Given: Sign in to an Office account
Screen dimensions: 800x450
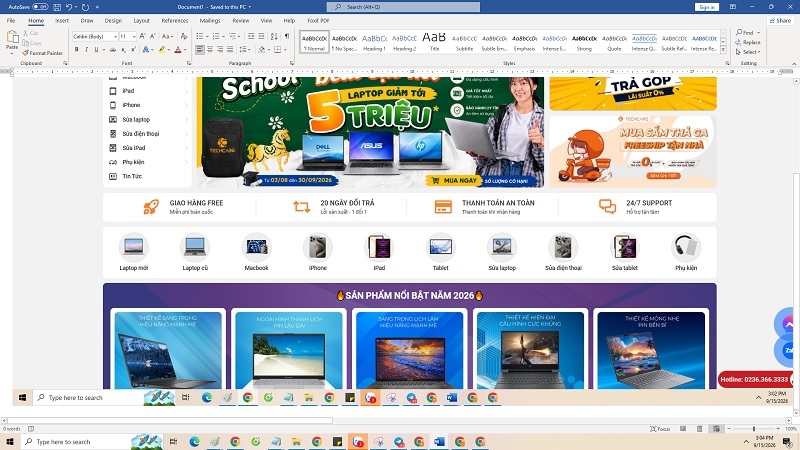Looking at the screenshot, I should coord(707,7).
